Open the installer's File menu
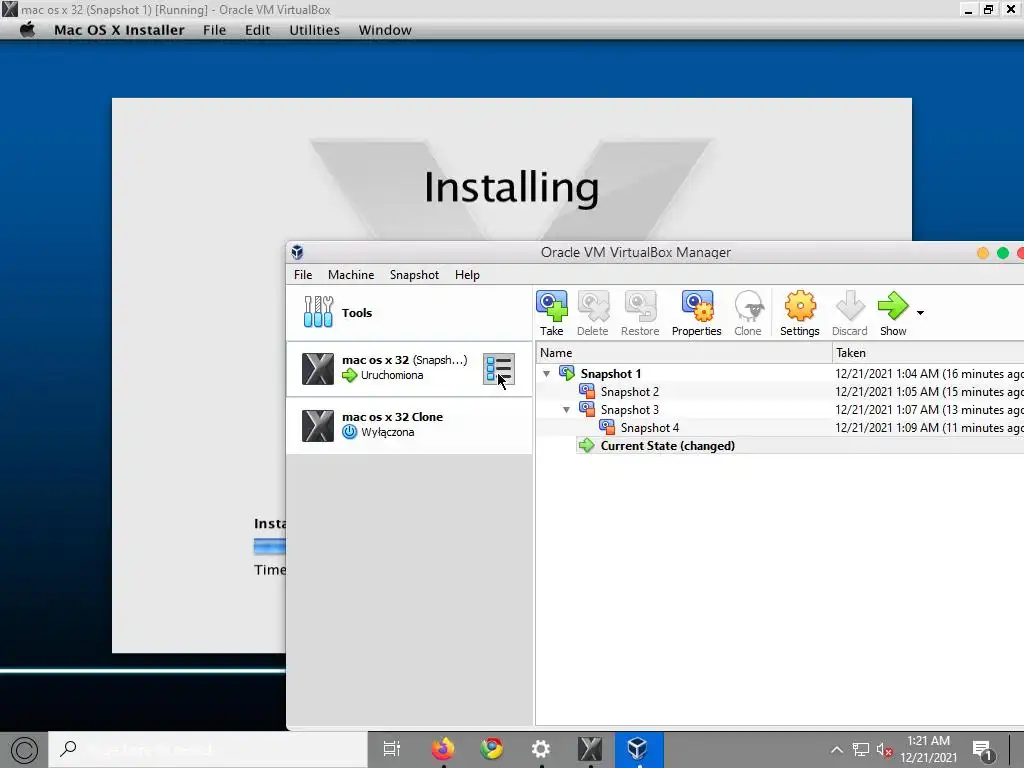Image resolution: width=1024 pixels, height=768 pixels. [x=214, y=30]
